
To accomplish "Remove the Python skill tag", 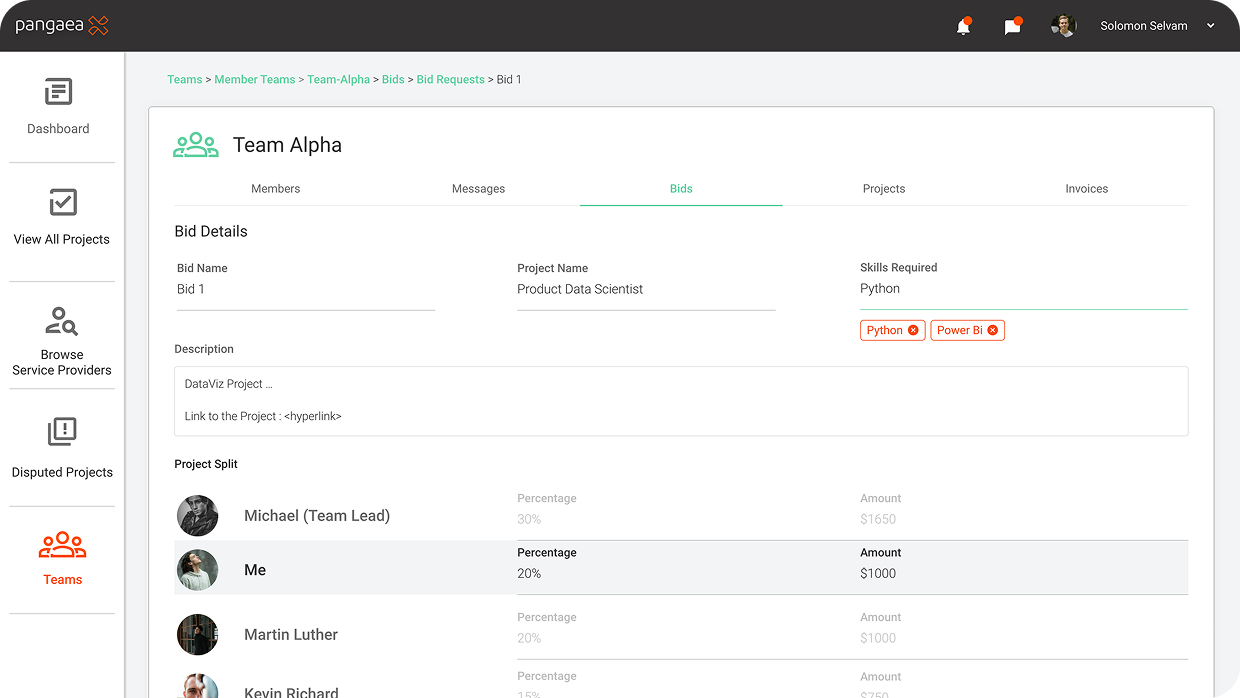I will coord(913,330).
